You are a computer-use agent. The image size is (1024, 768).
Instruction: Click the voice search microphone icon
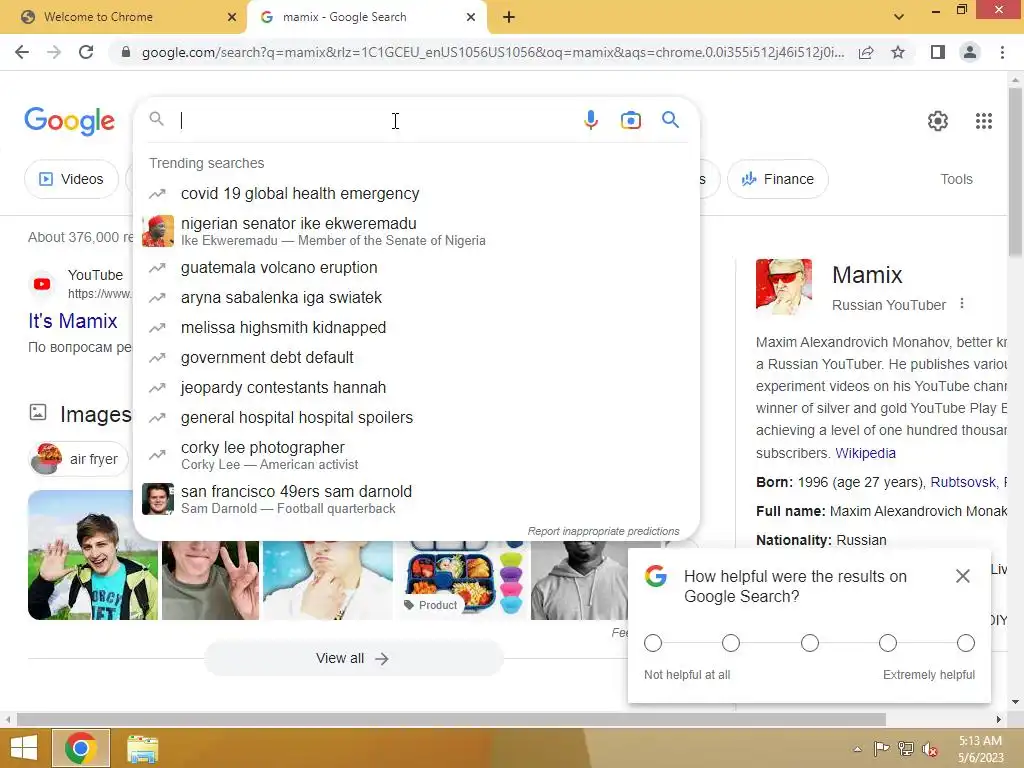[x=590, y=120]
